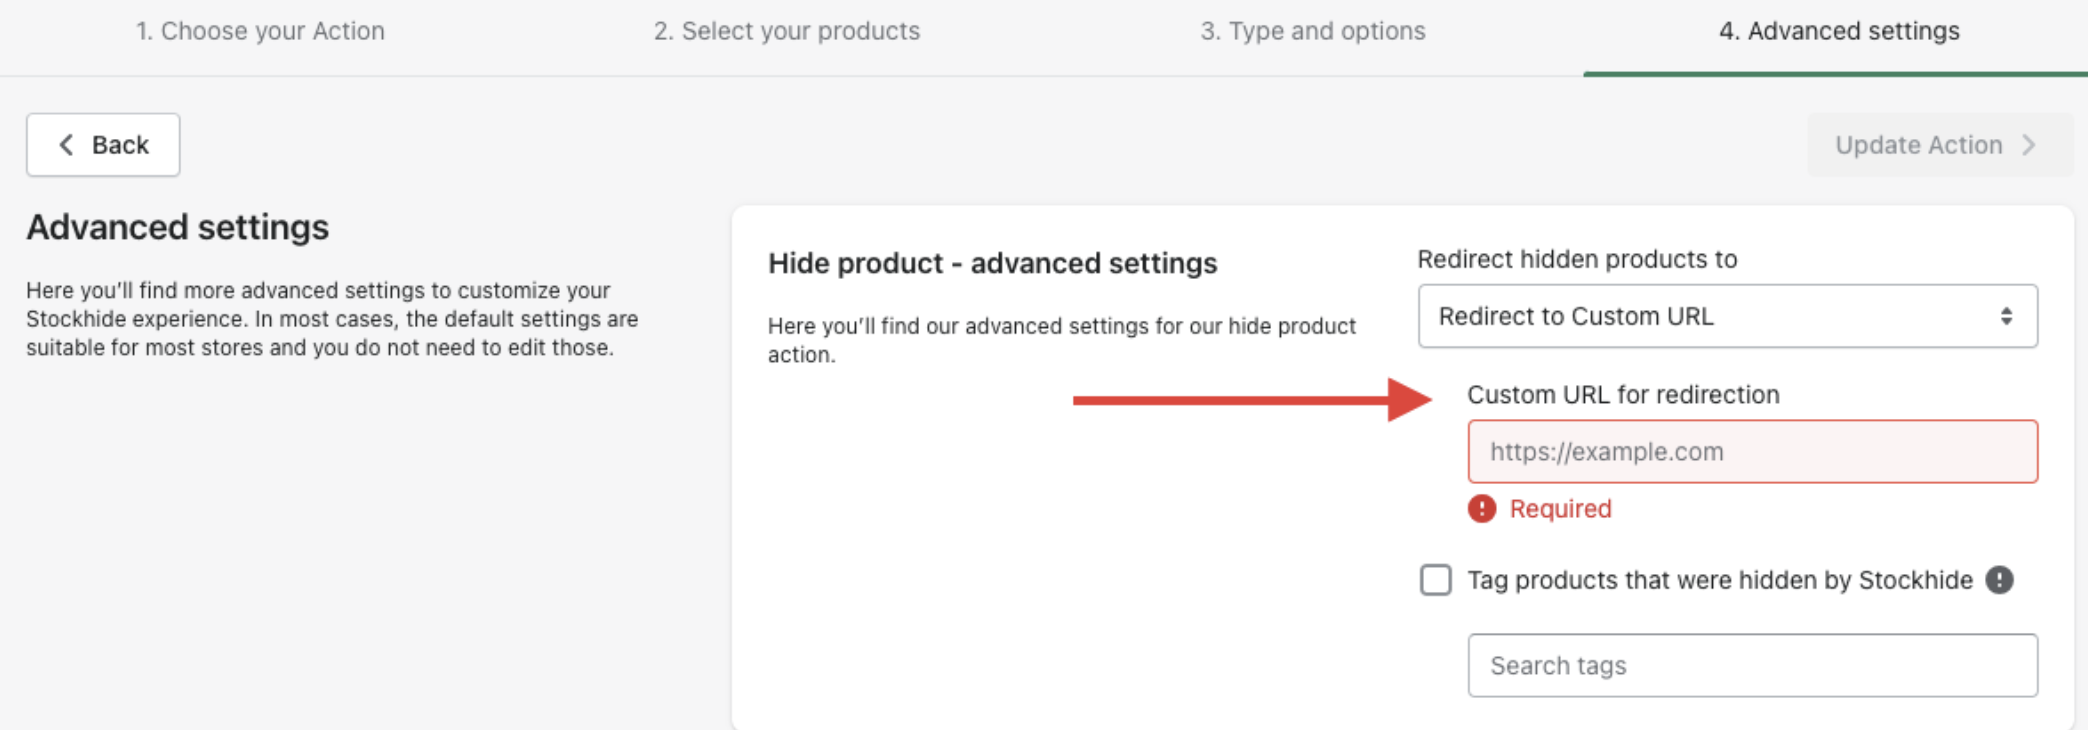Click the red annotation arrow
This screenshot has width=2088, height=730.
point(1250,400)
